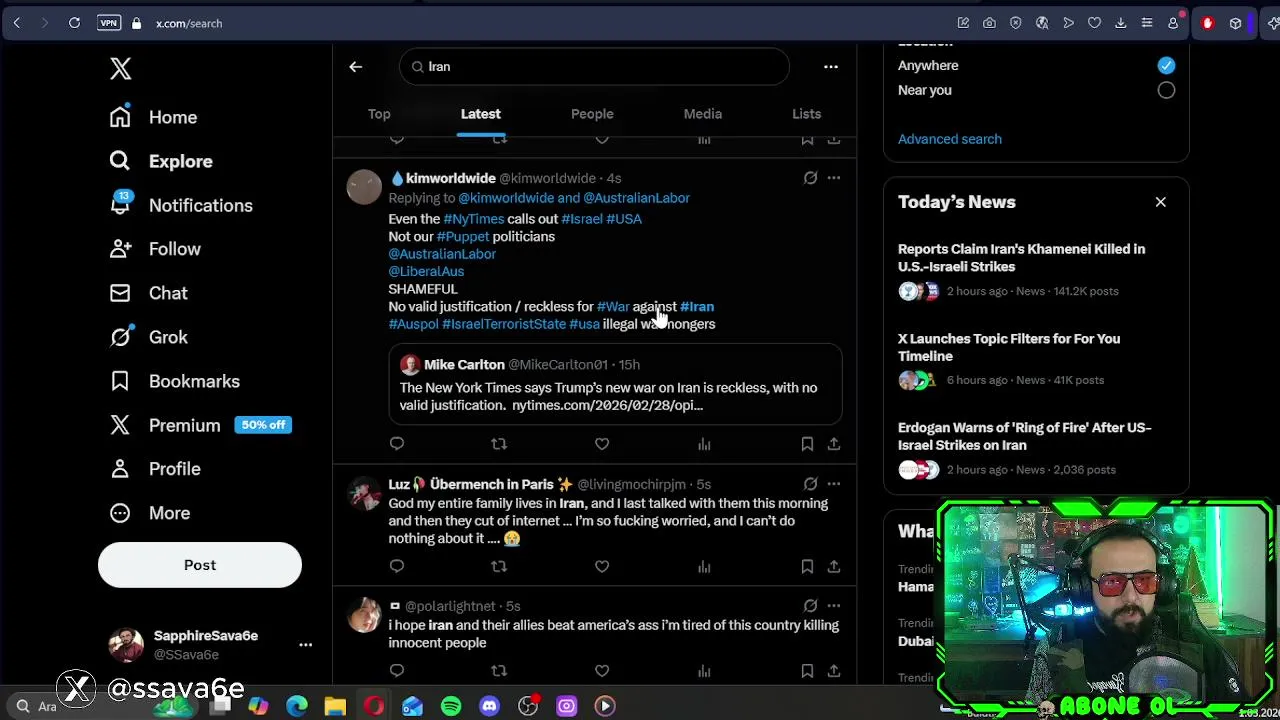Viewport: 1280px width, 720px height.
Task: Close the Today's News panel
Action: click(1161, 202)
